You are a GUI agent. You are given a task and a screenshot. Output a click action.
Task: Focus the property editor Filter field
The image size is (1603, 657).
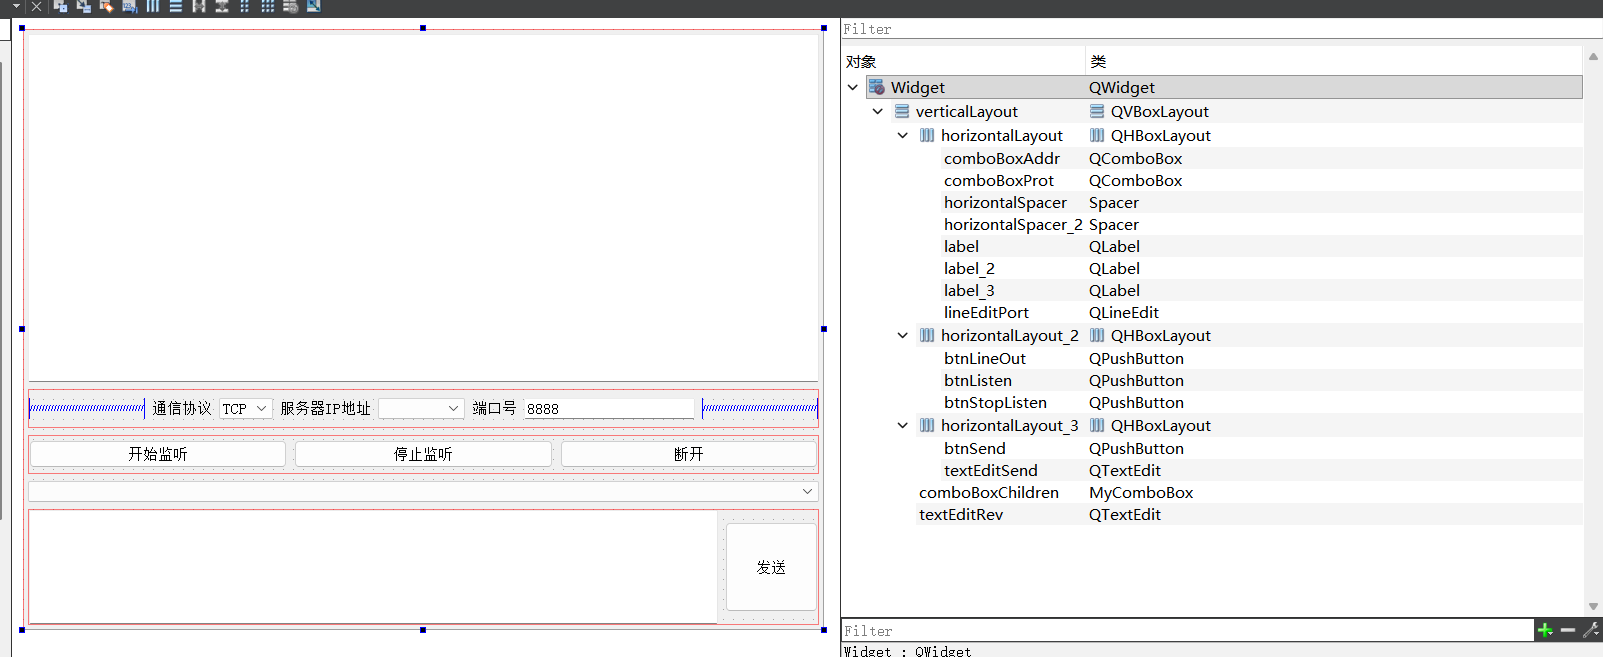pos(1187,631)
